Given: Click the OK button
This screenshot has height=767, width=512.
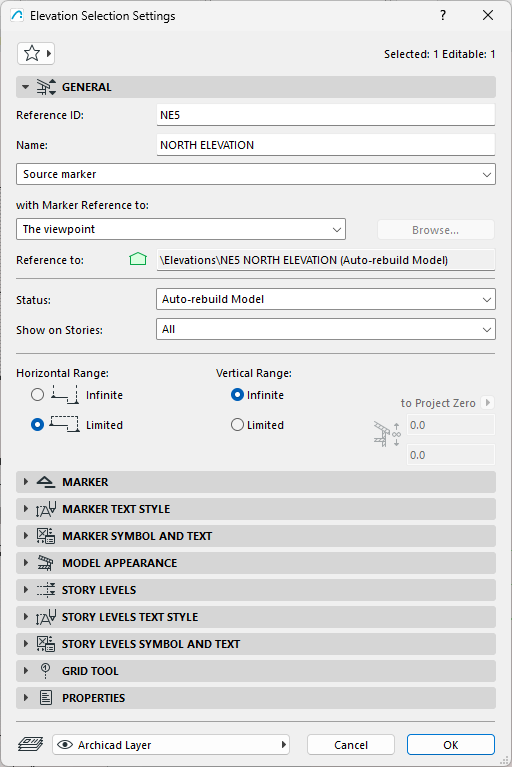Looking at the screenshot, I should click(x=450, y=745).
